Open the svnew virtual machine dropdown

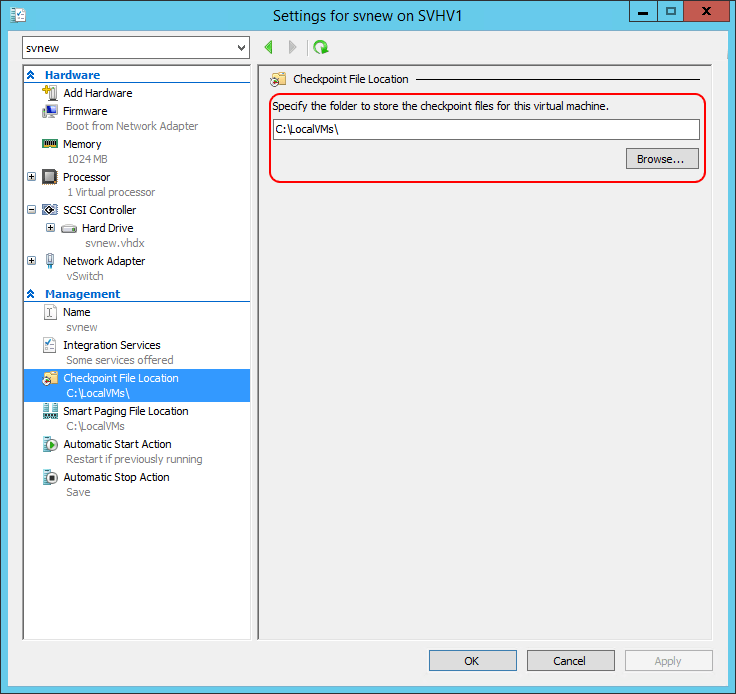241,48
